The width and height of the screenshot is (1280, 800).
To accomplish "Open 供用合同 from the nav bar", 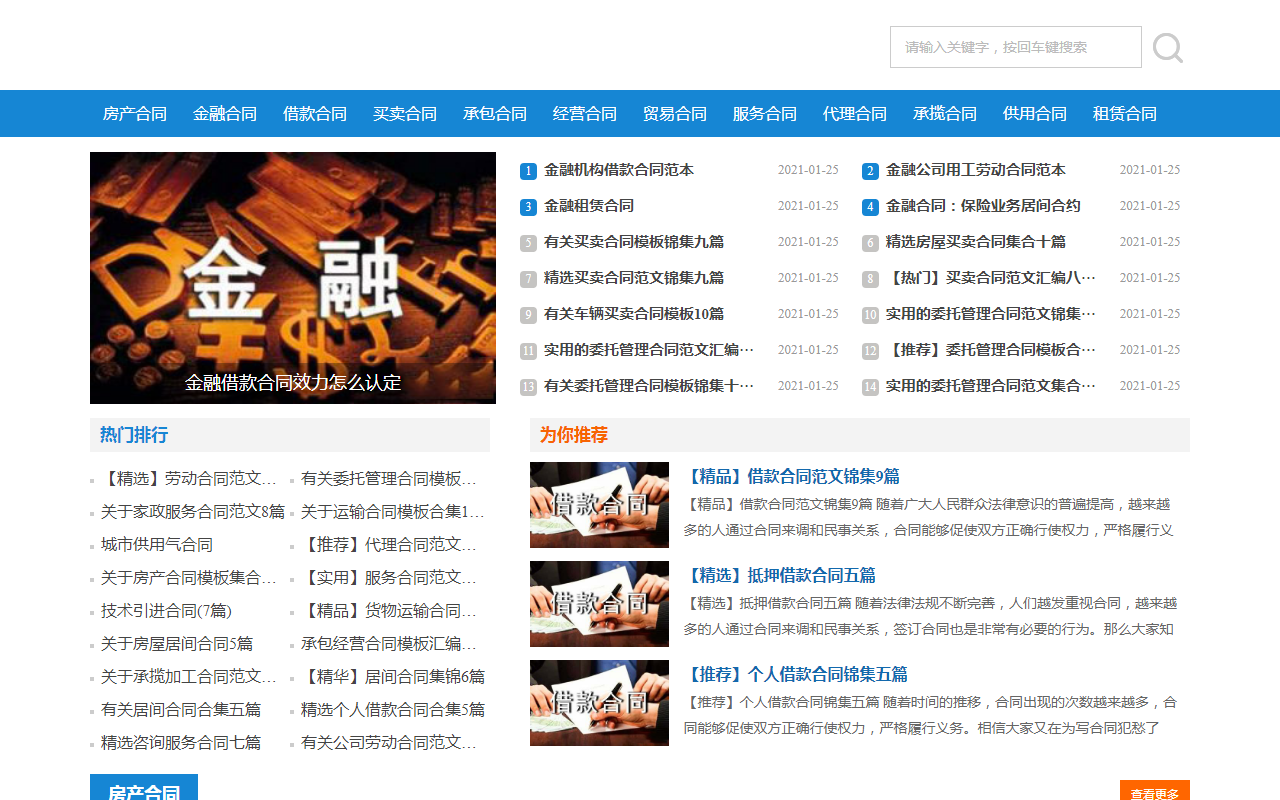I will click(x=1035, y=114).
